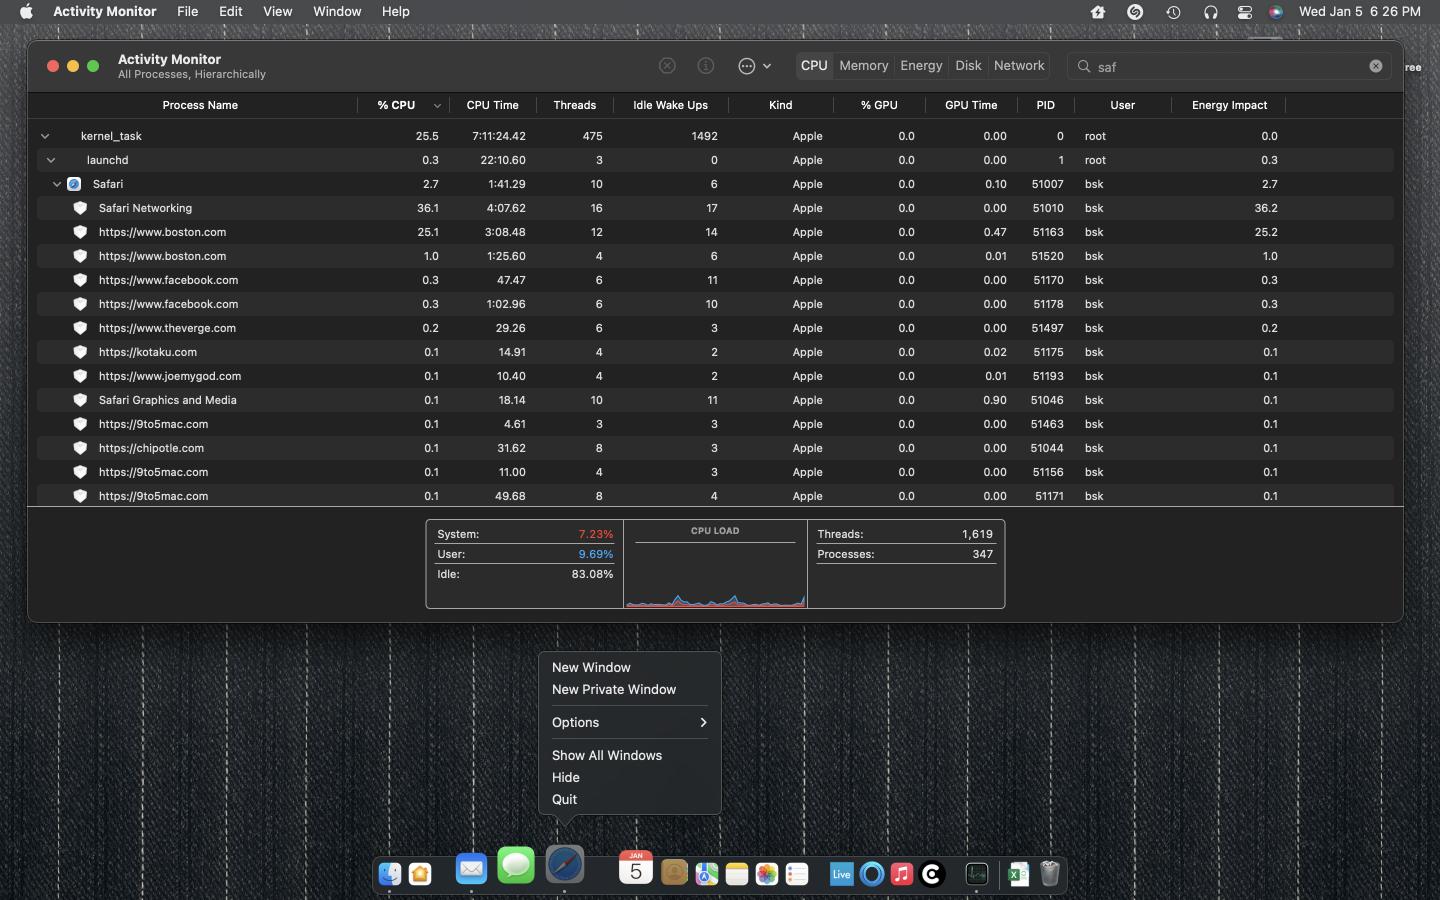Launch Mail from the Dock

pos(471,868)
